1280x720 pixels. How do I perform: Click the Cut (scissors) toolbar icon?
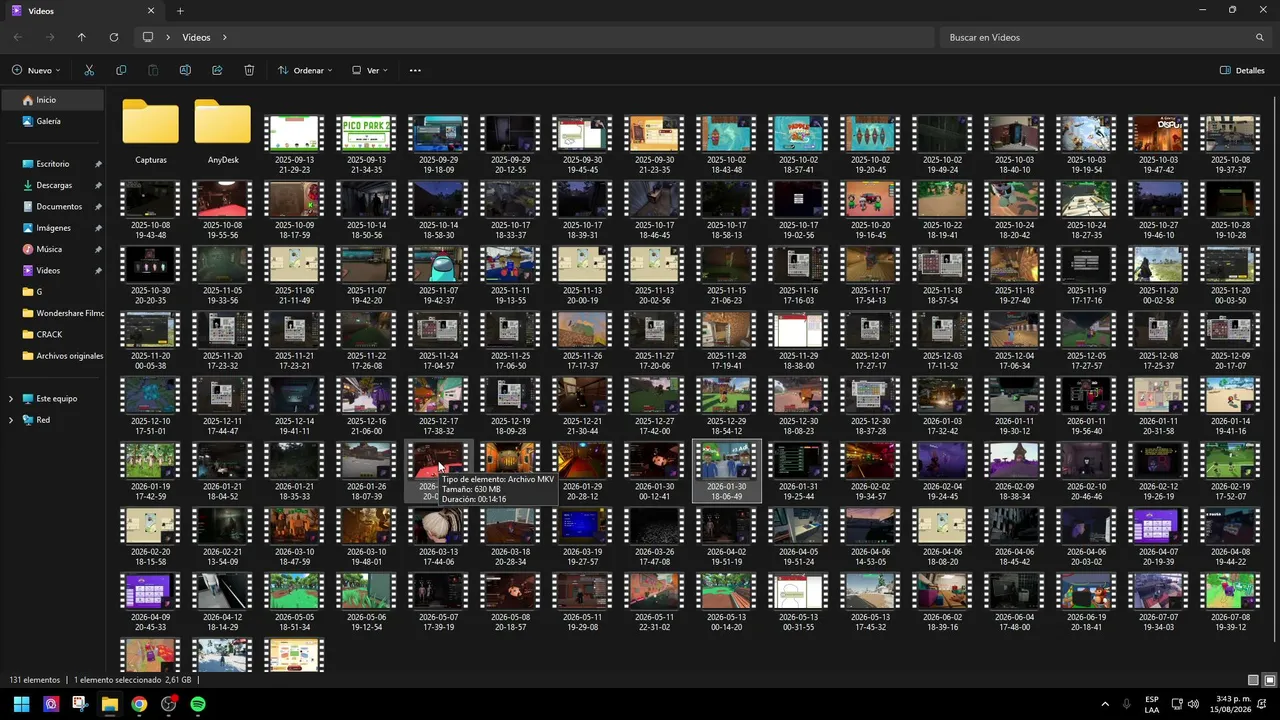[89, 71]
